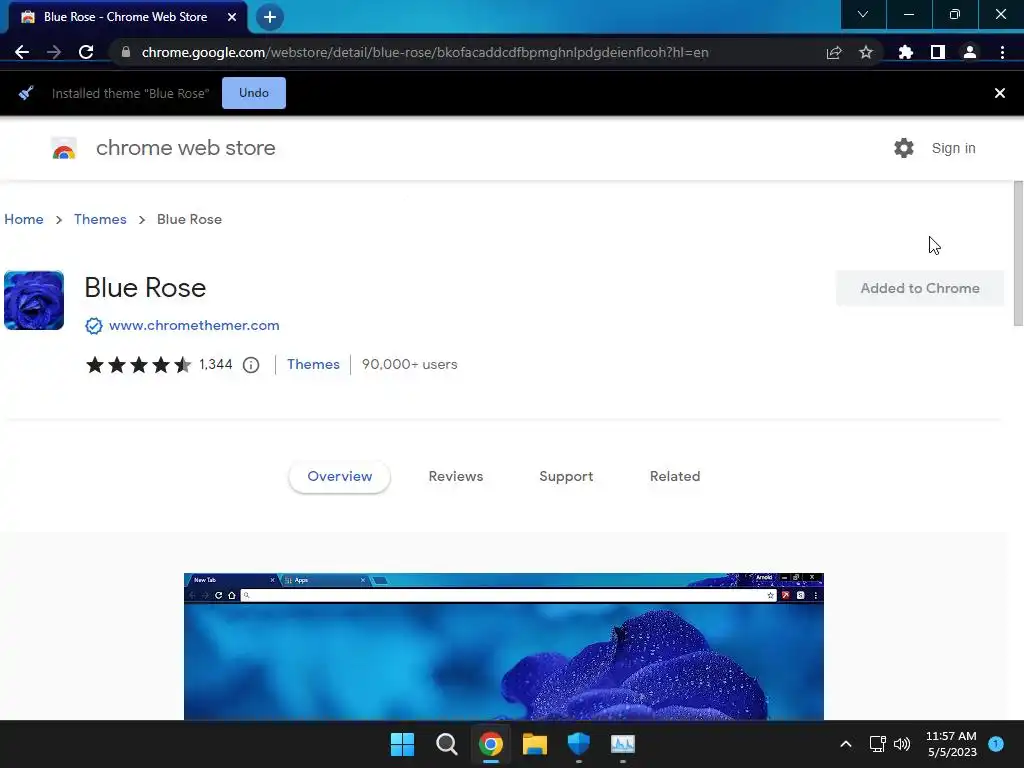Switch to the Related tab

pyautogui.click(x=675, y=477)
